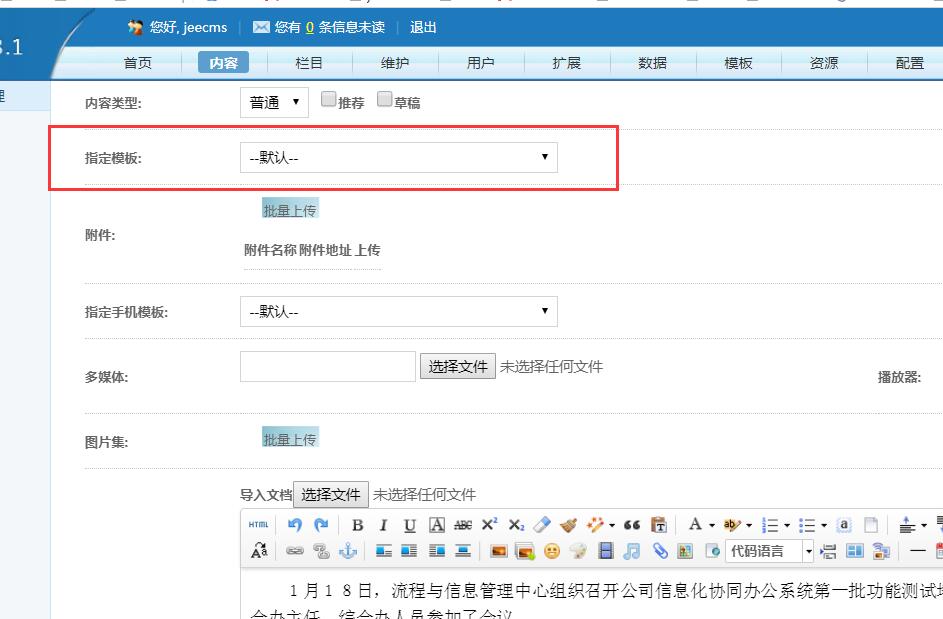Viewport: 943px width, 619px height.
Task: Apply character border (boxed A)
Action: coord(437,525)
